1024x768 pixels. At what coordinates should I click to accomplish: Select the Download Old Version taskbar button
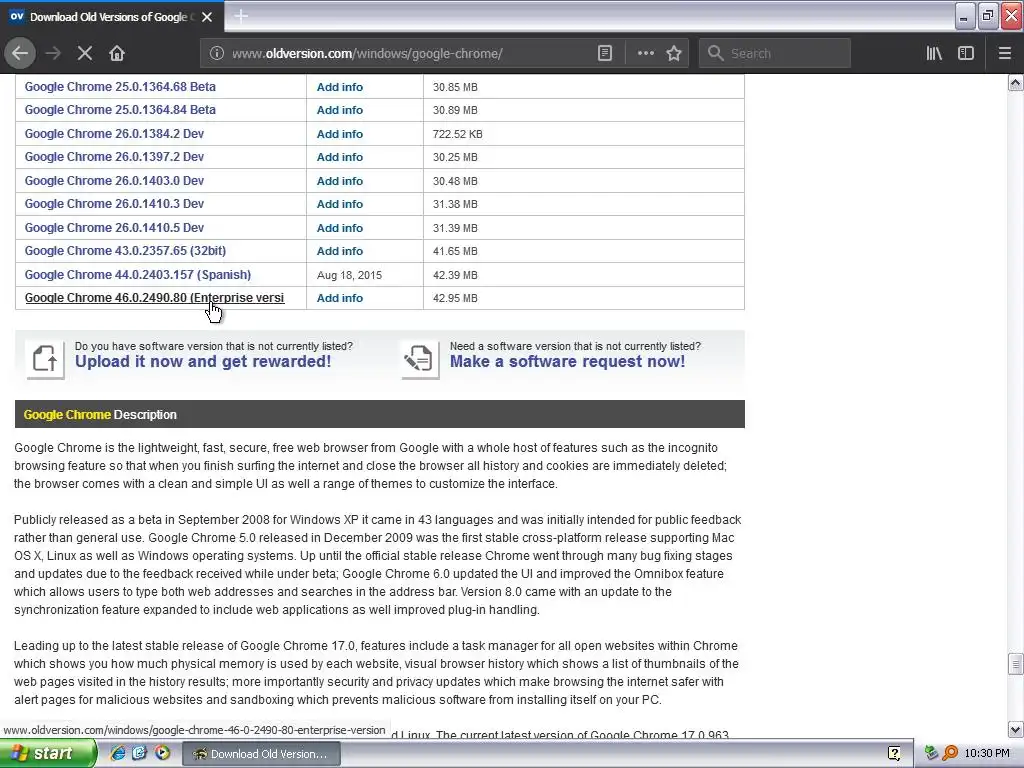[x=261, y=754]
